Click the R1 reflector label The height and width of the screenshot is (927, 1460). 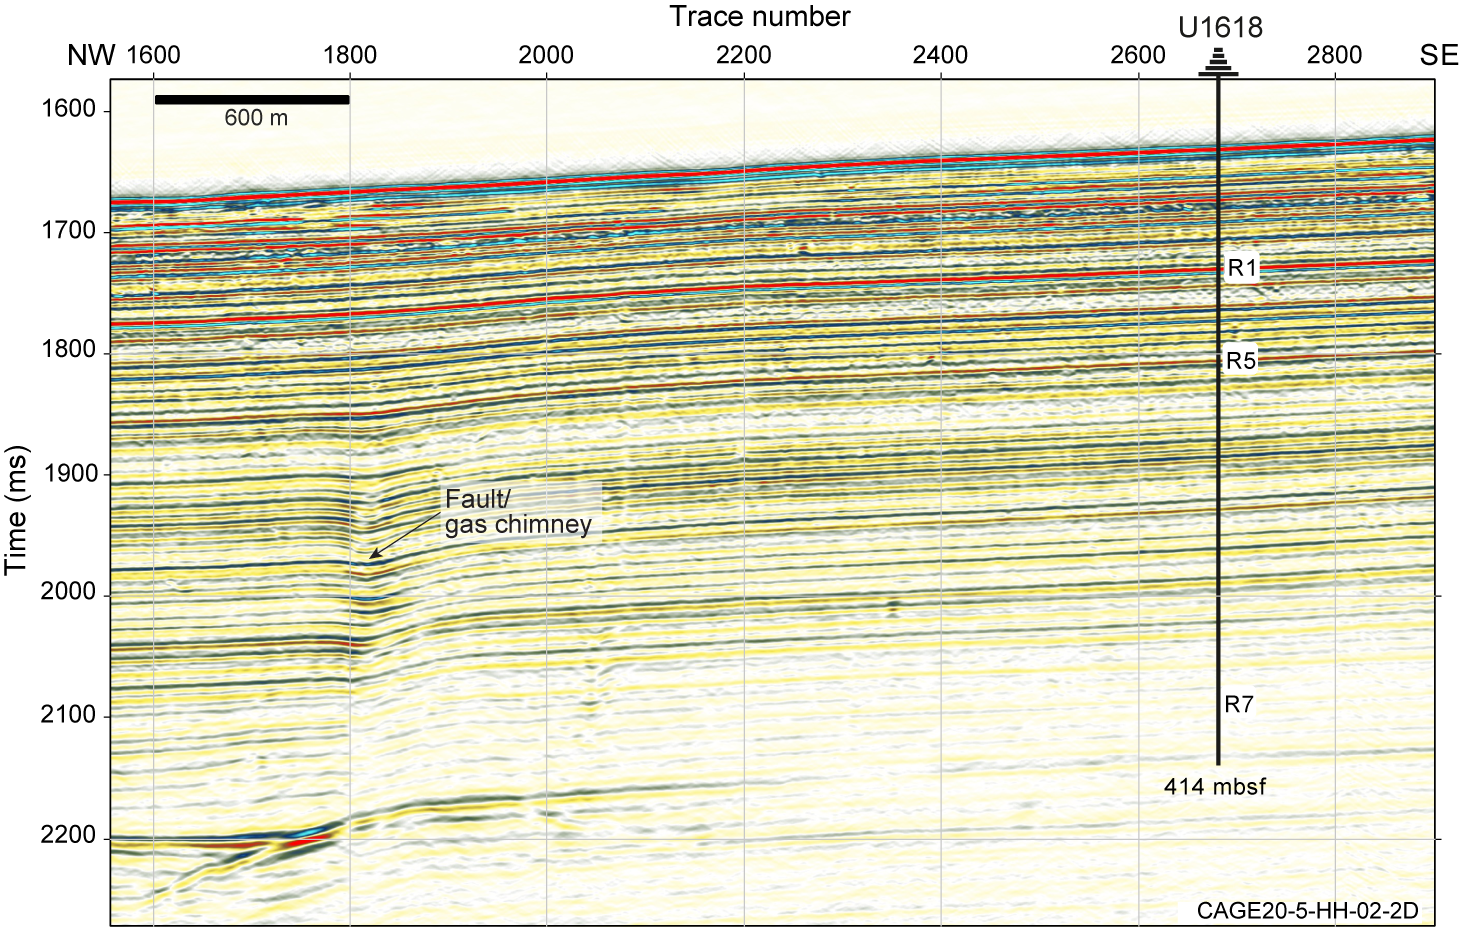pos(1242,268)
